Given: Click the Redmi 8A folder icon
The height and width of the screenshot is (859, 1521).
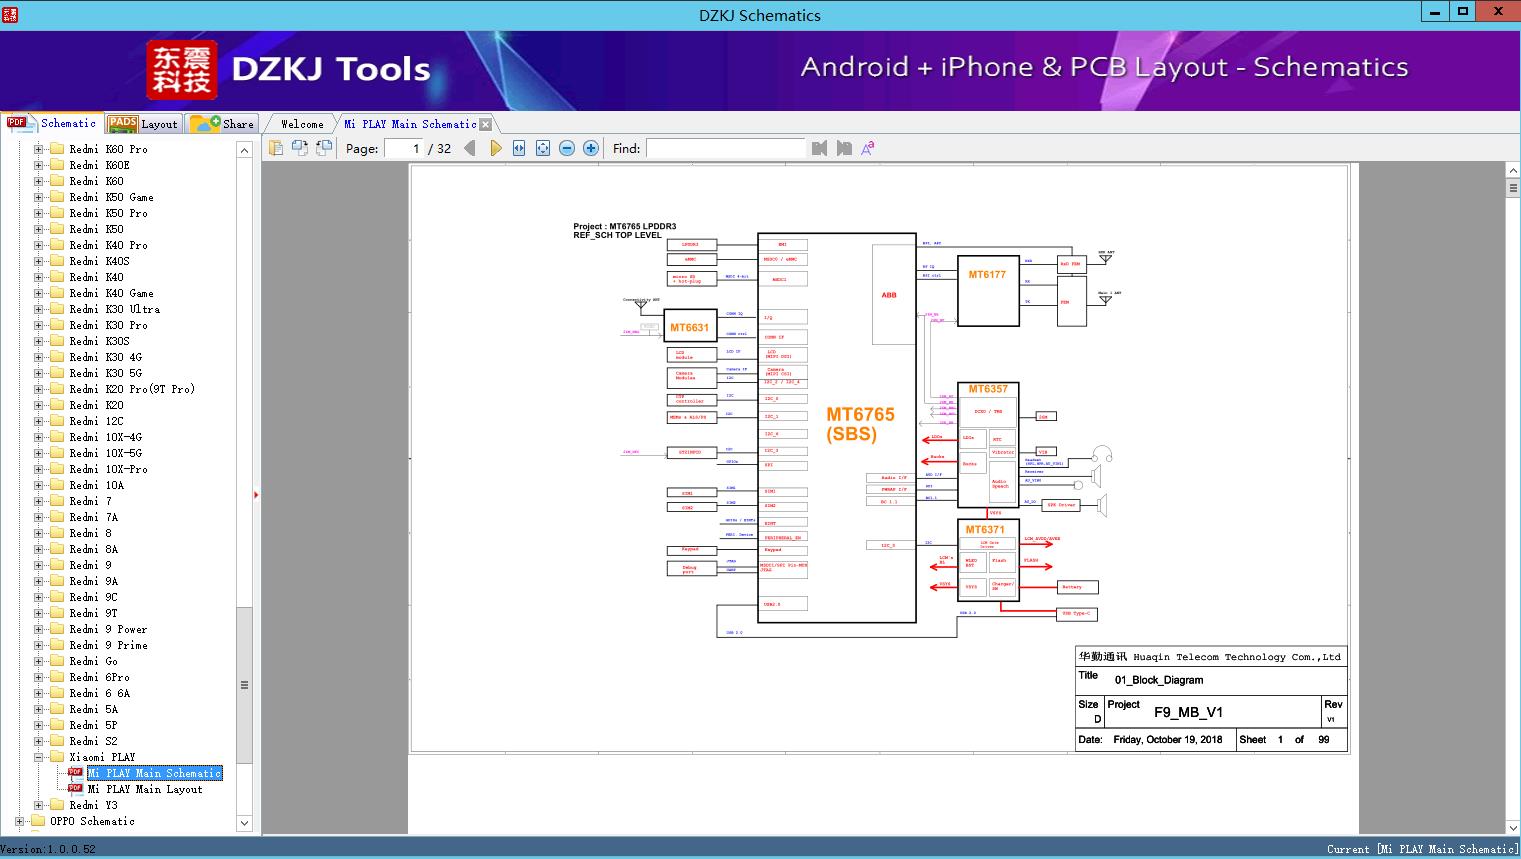Looking at the screenshot, I should pyautogui.click(x=57, y=549).
